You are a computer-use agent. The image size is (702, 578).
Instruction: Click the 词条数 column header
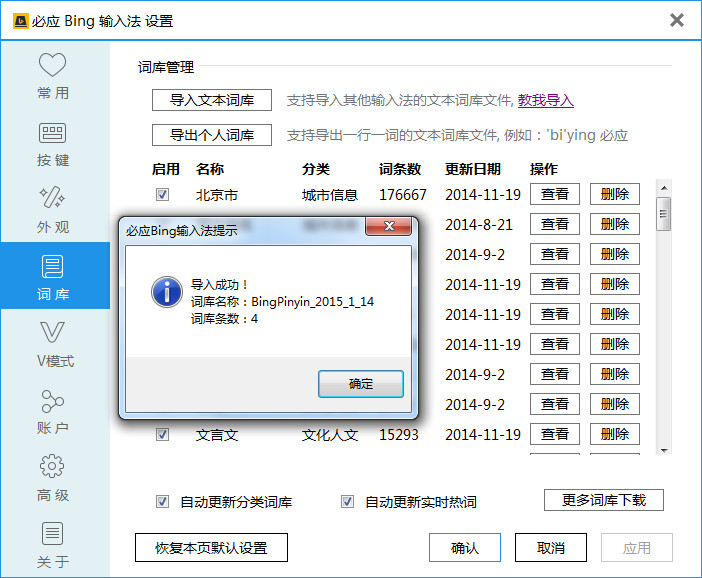tap(400, 169)
